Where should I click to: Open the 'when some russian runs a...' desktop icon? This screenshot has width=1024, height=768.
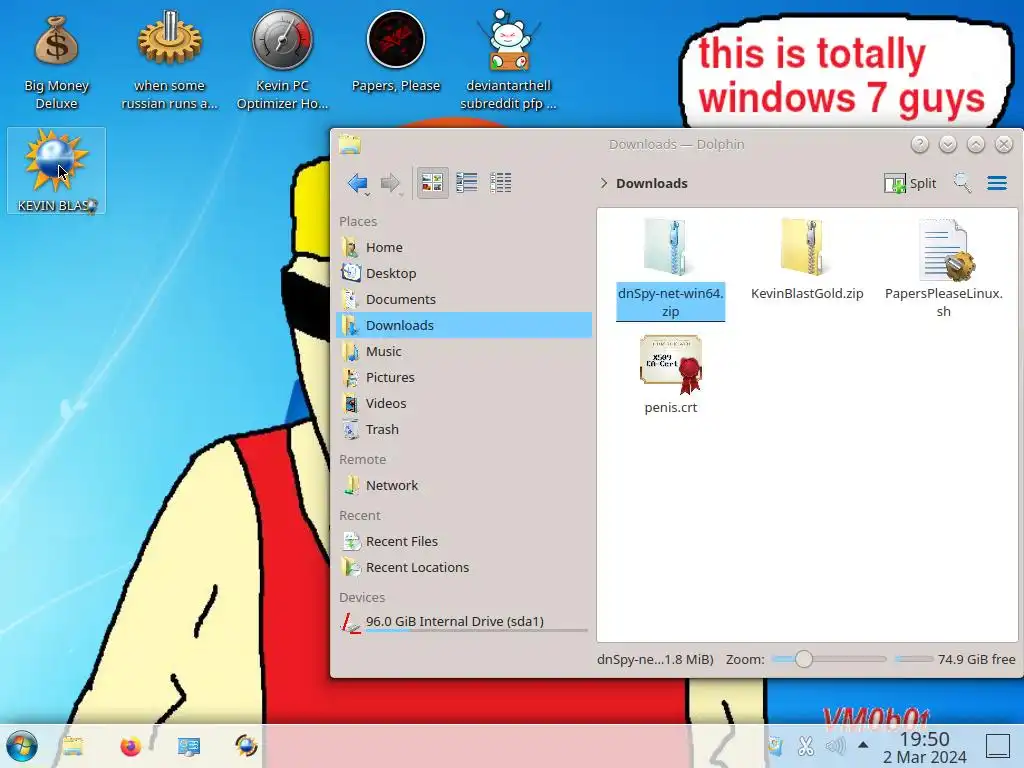click(169, 60)
